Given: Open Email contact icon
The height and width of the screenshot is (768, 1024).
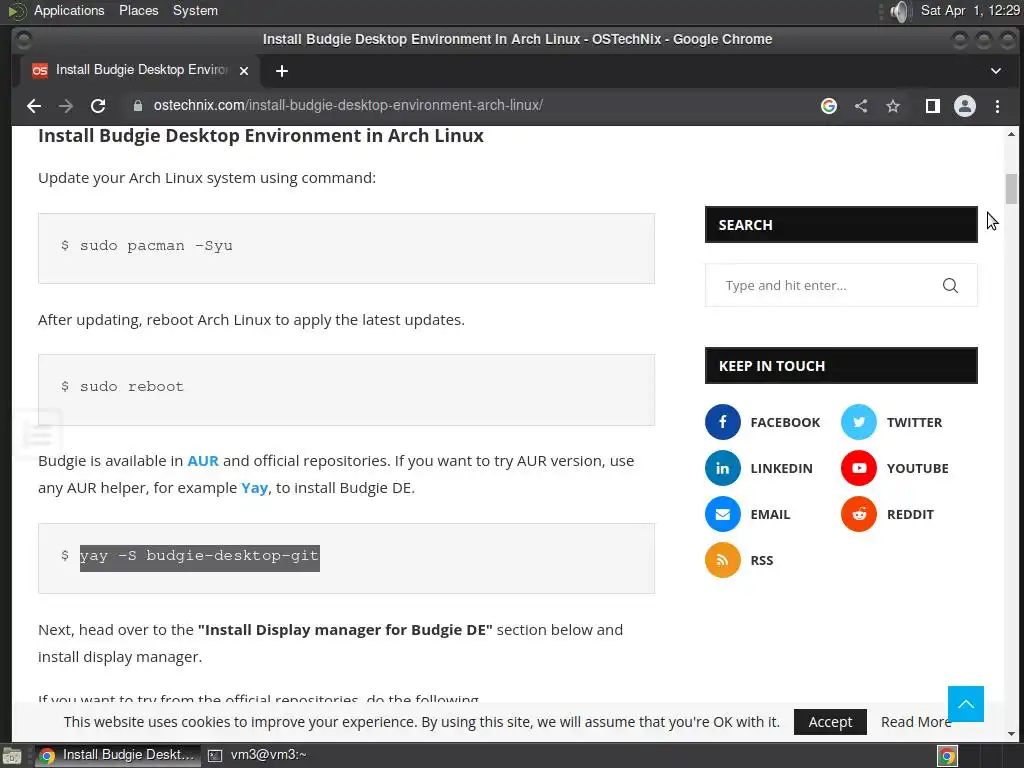Looking at the screenshot, I should point(722,514).
